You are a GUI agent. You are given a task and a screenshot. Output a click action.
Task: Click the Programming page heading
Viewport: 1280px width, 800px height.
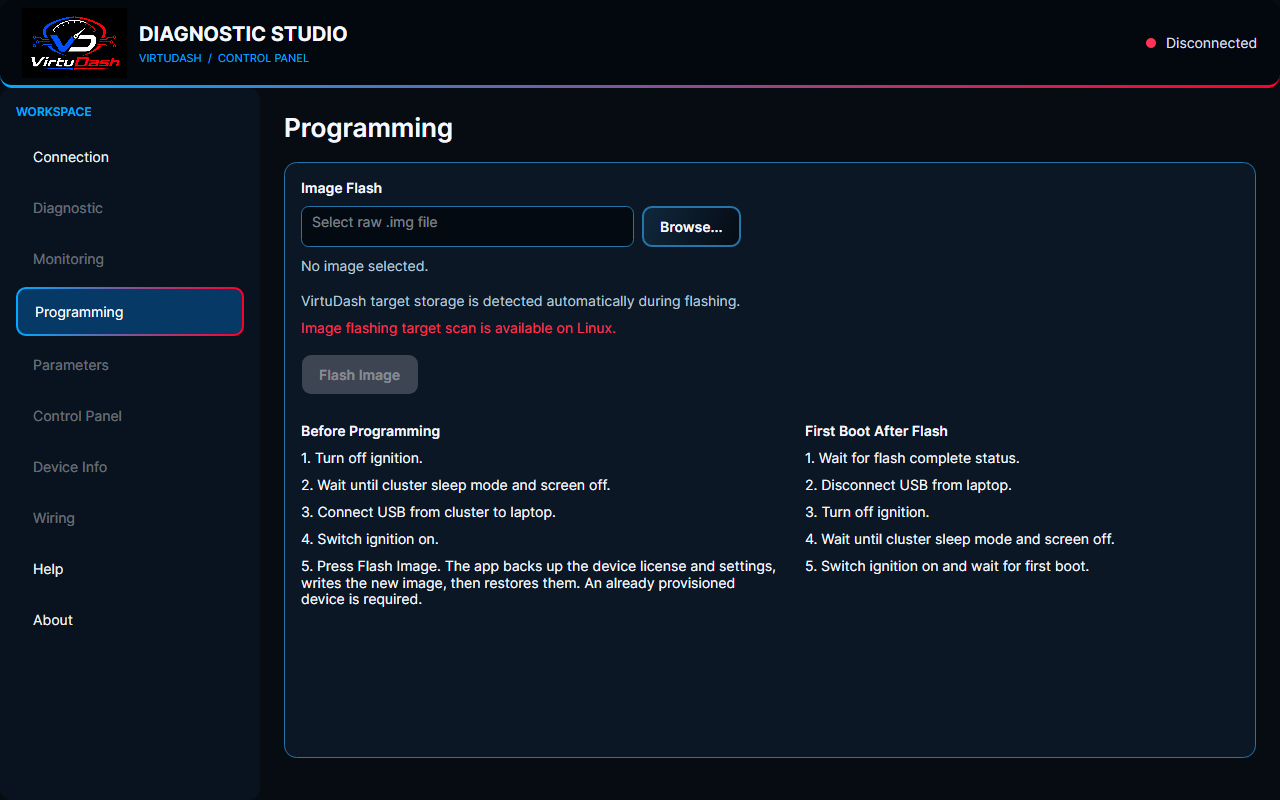click(368, 128)
